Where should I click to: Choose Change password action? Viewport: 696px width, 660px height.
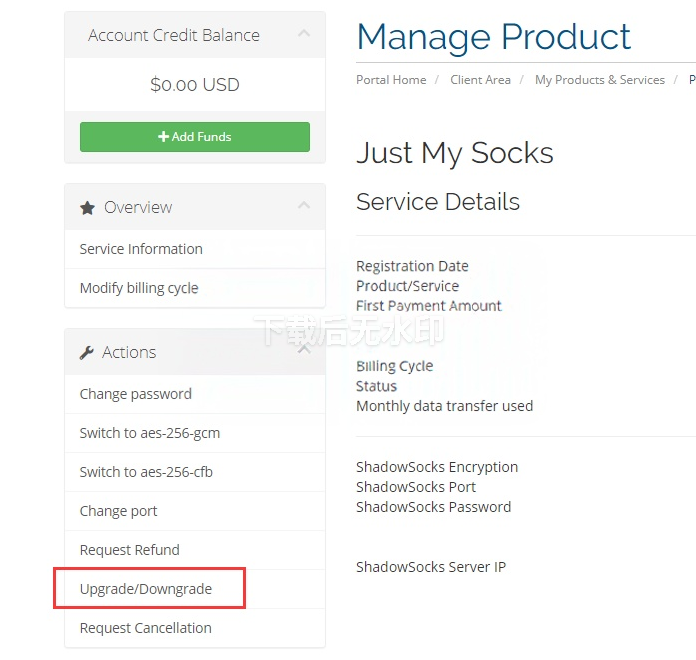pyautogui.click(x=136, y=394)
